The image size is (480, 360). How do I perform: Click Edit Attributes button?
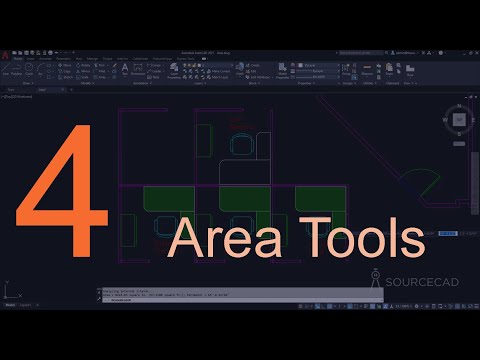258,77
